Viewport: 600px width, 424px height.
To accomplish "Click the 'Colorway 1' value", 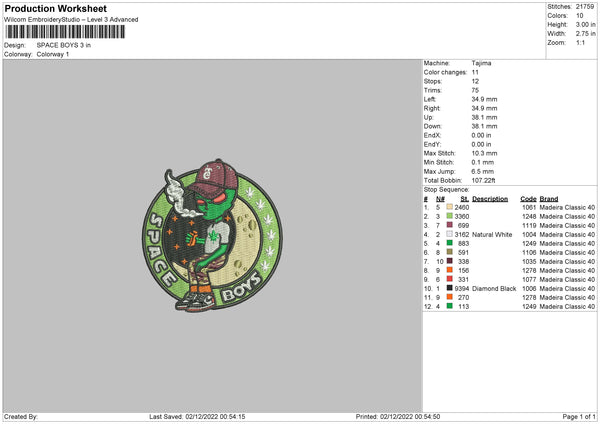I will (x=53, y=54).
